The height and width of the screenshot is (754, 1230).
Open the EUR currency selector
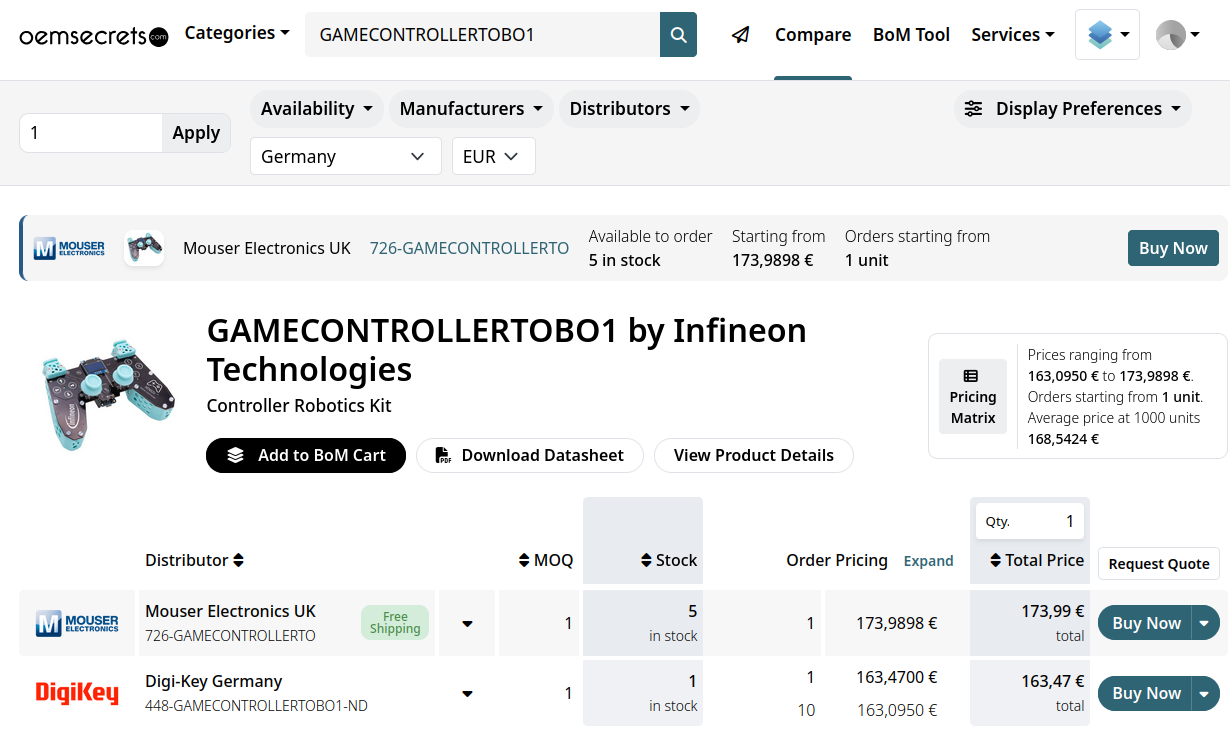pos(494,156)
